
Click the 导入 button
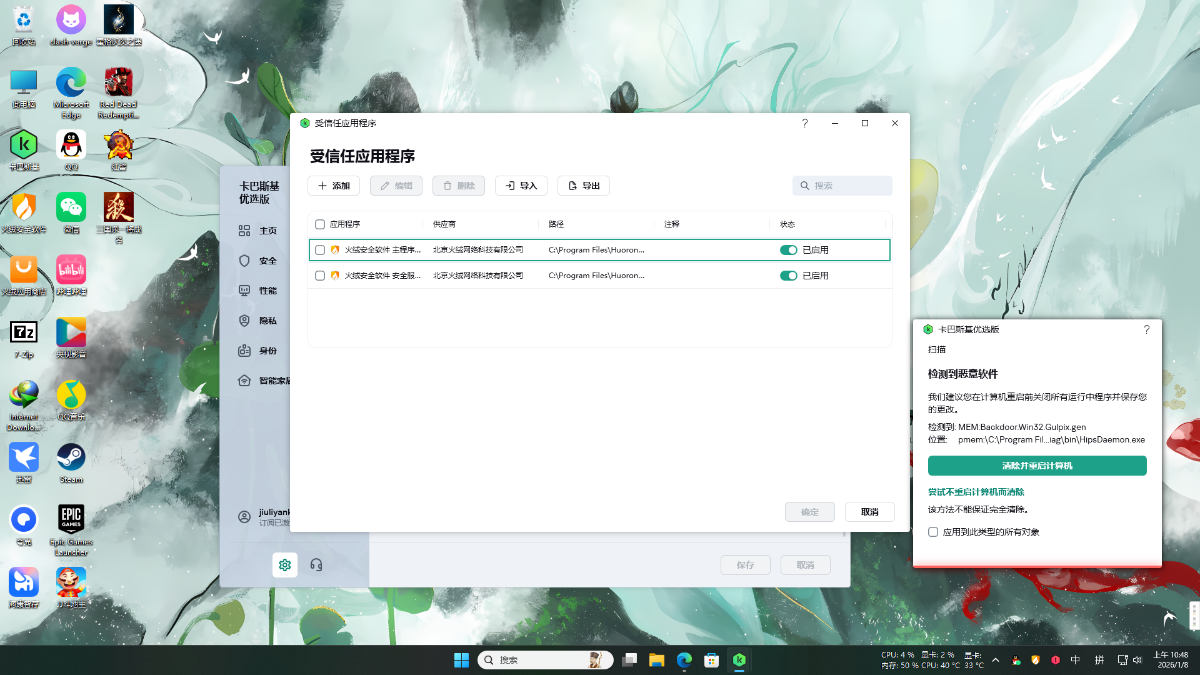521,186
